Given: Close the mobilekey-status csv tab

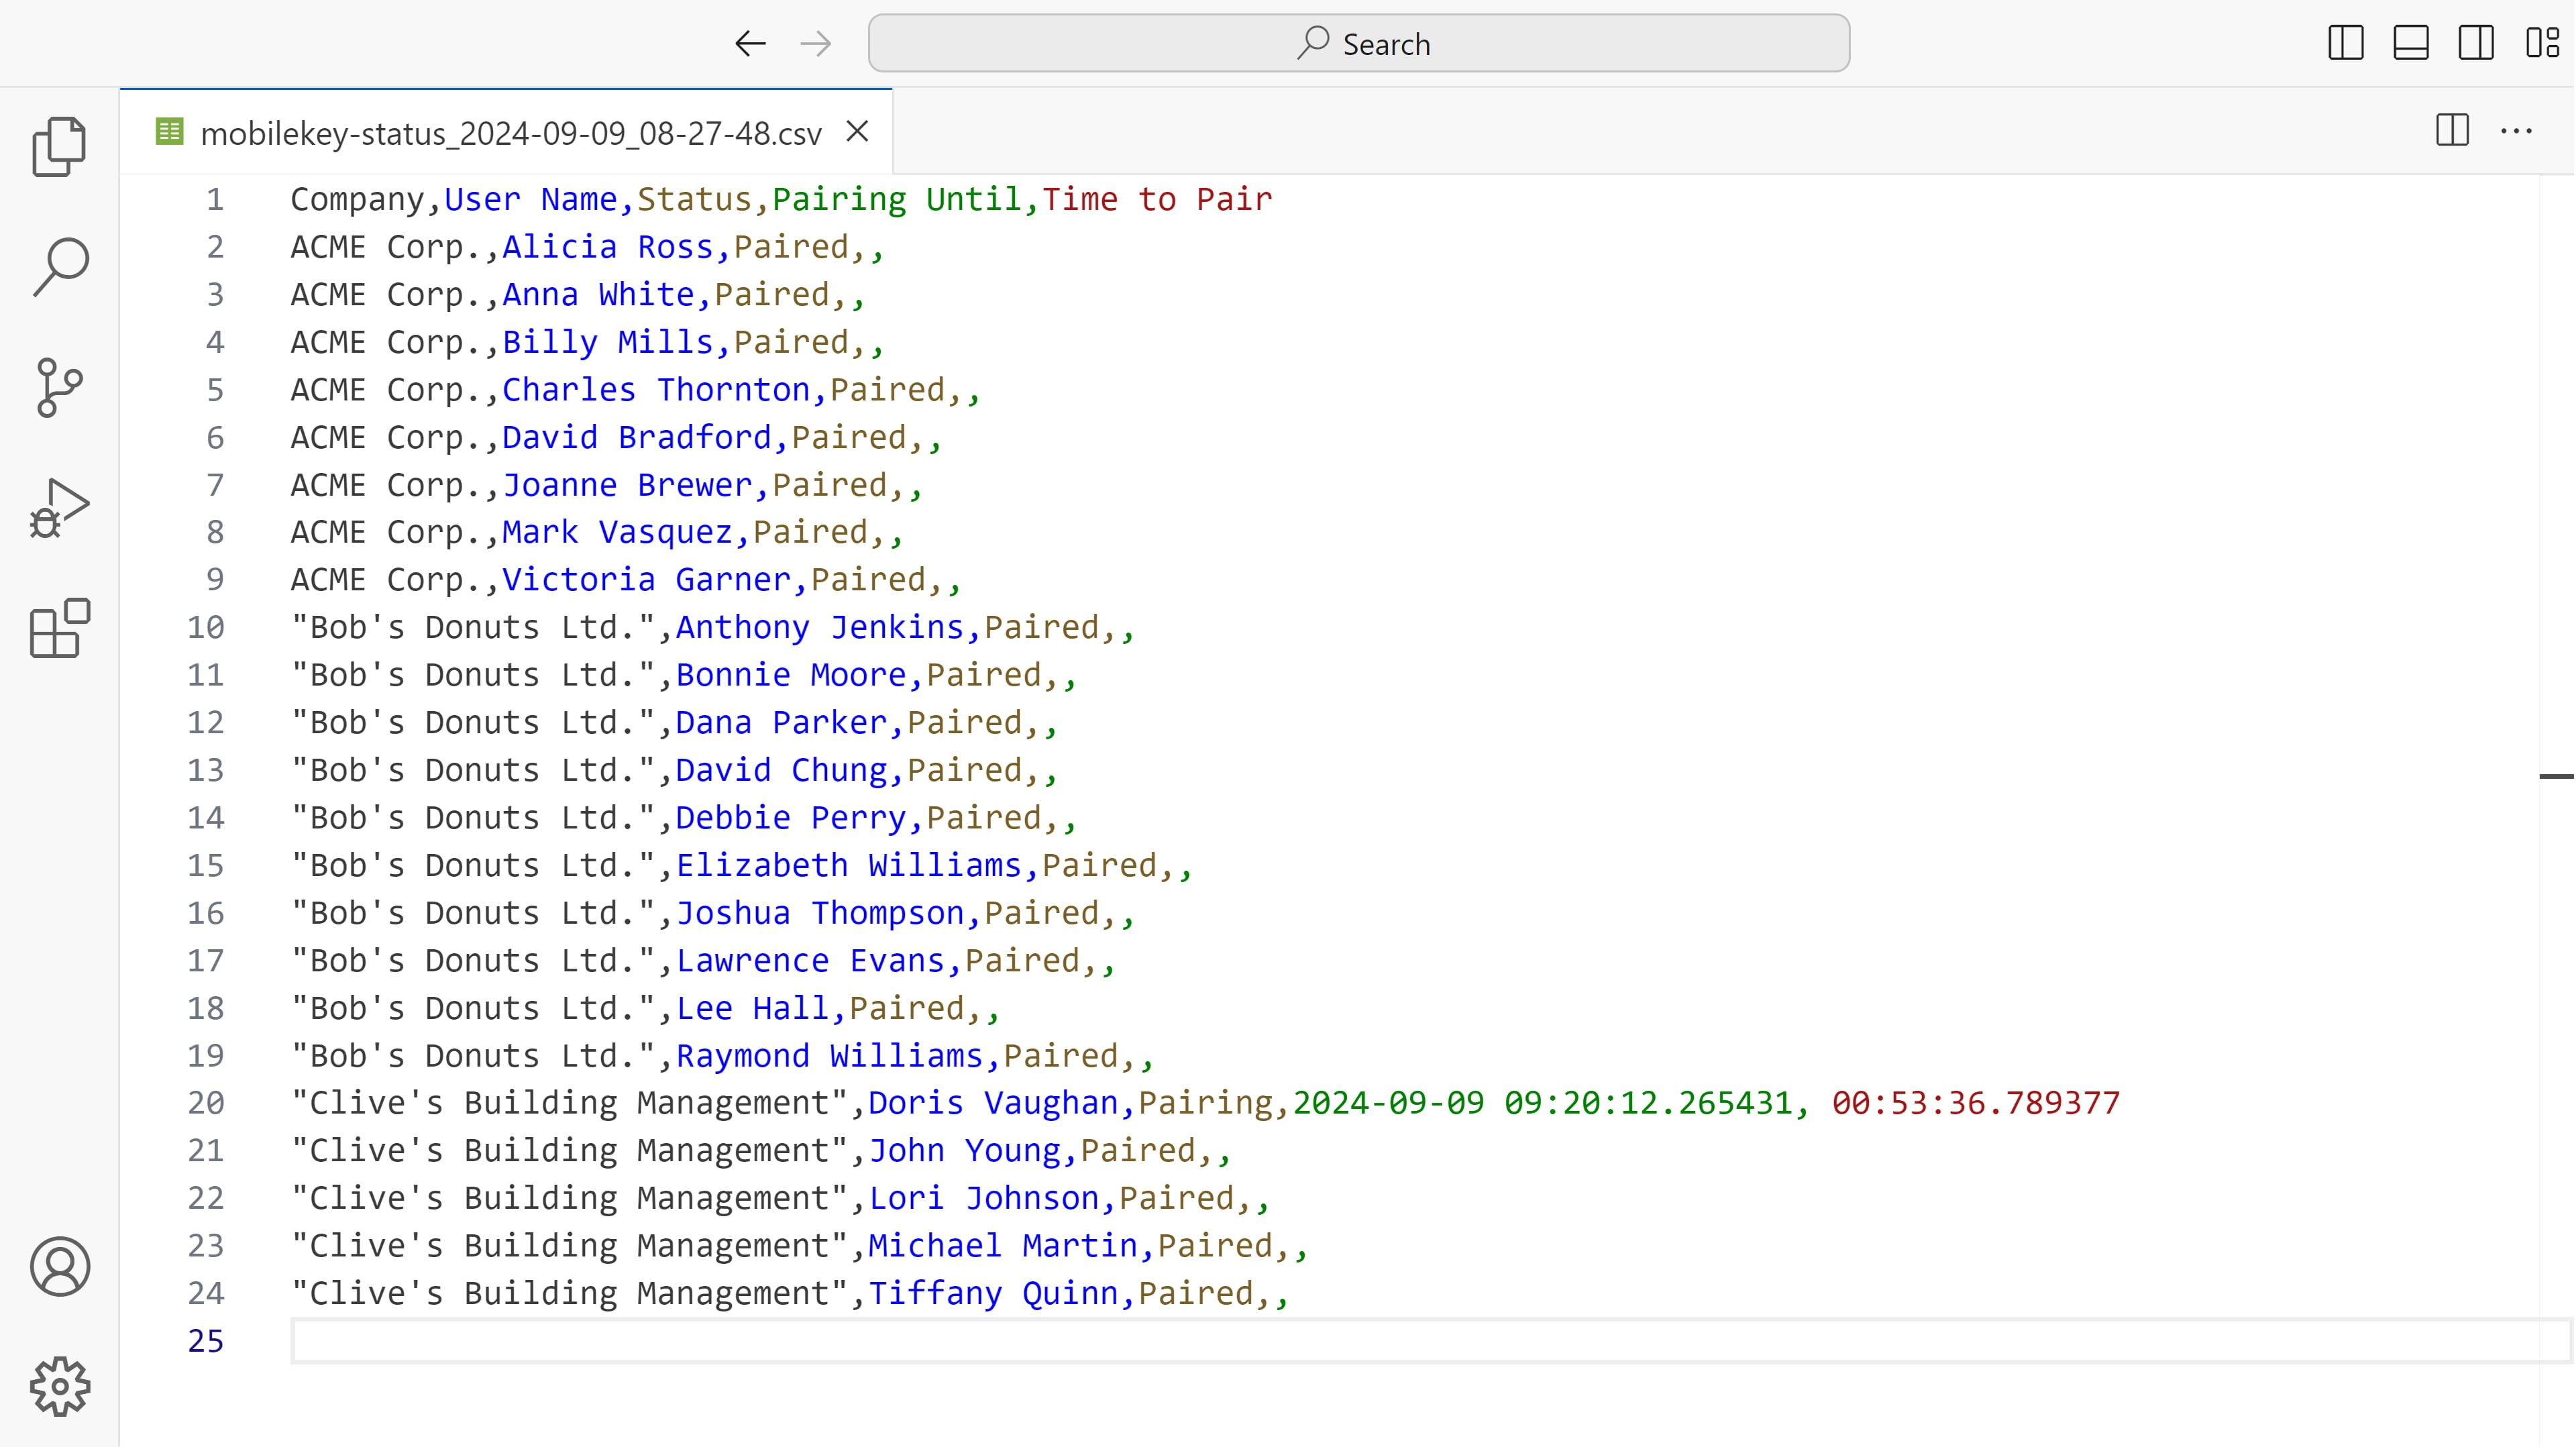Looking at the screenshot, I should (857, 131).
